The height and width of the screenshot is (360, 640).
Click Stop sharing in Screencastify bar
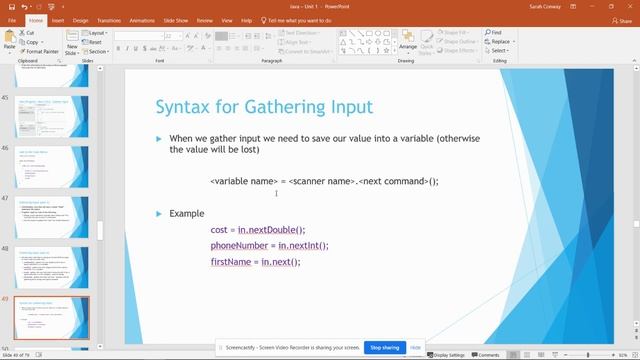click(x=384, y=348)
